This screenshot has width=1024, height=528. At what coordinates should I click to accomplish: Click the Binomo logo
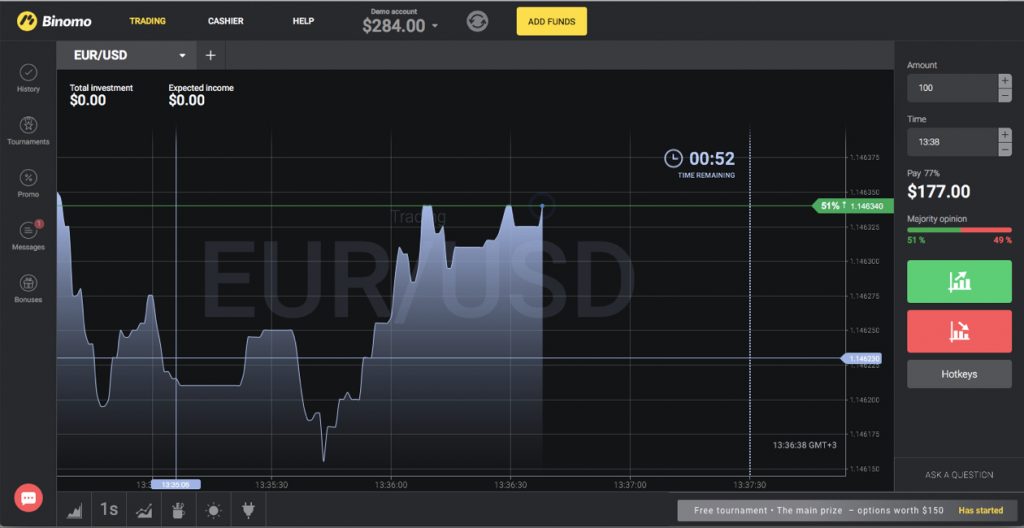pos(54,21)
